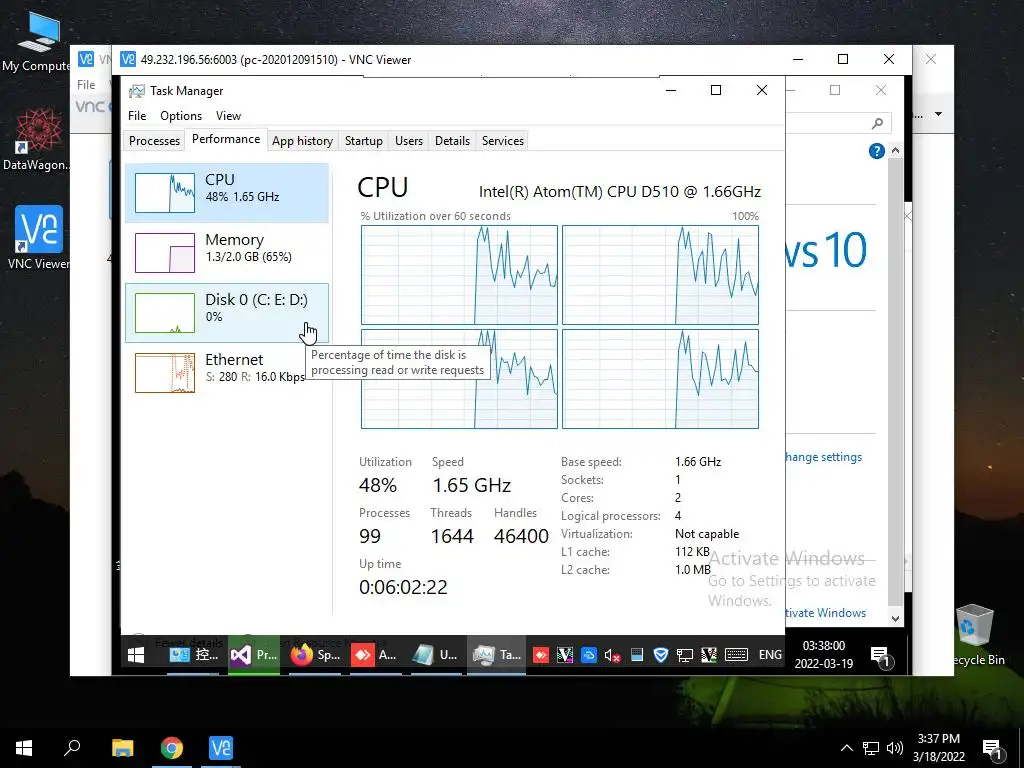Screen dimensions: 1024x768
Task: Select the Performance tab
Action: 225,139
